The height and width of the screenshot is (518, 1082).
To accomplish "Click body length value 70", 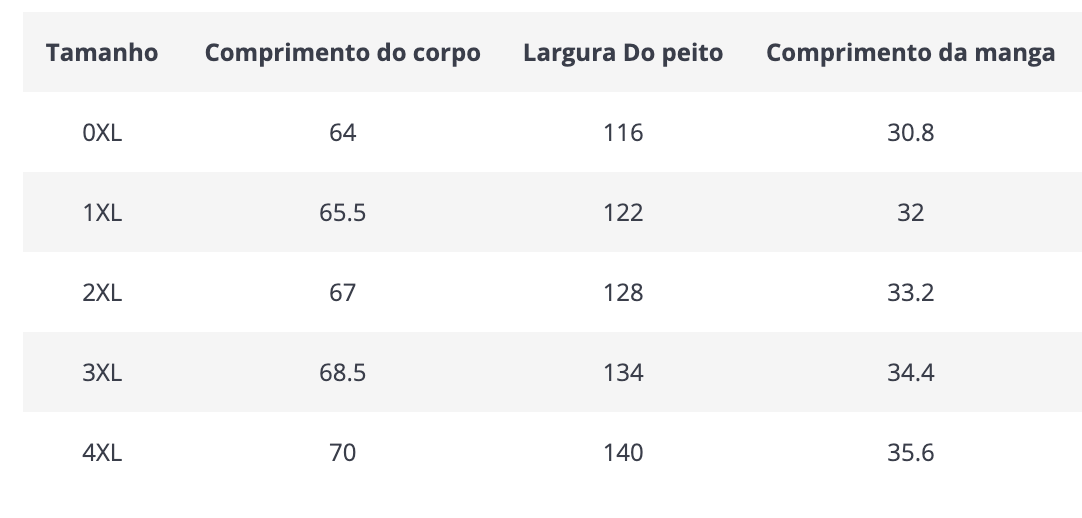I will tap(342, 452).
